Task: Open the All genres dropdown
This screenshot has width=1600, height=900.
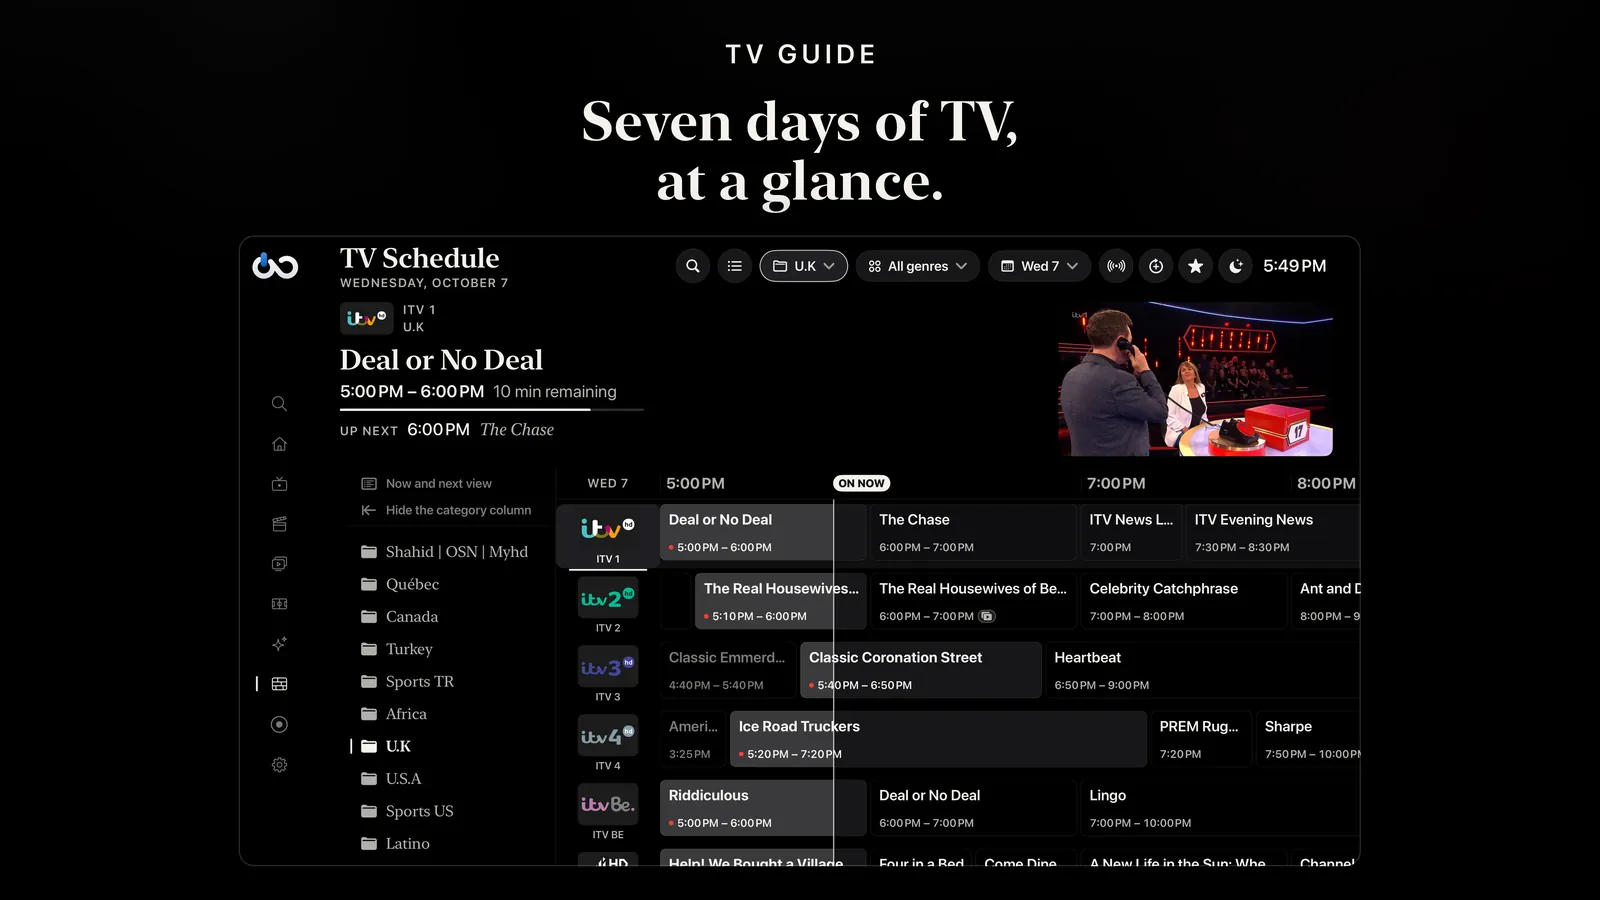Action: coord(918,266)
